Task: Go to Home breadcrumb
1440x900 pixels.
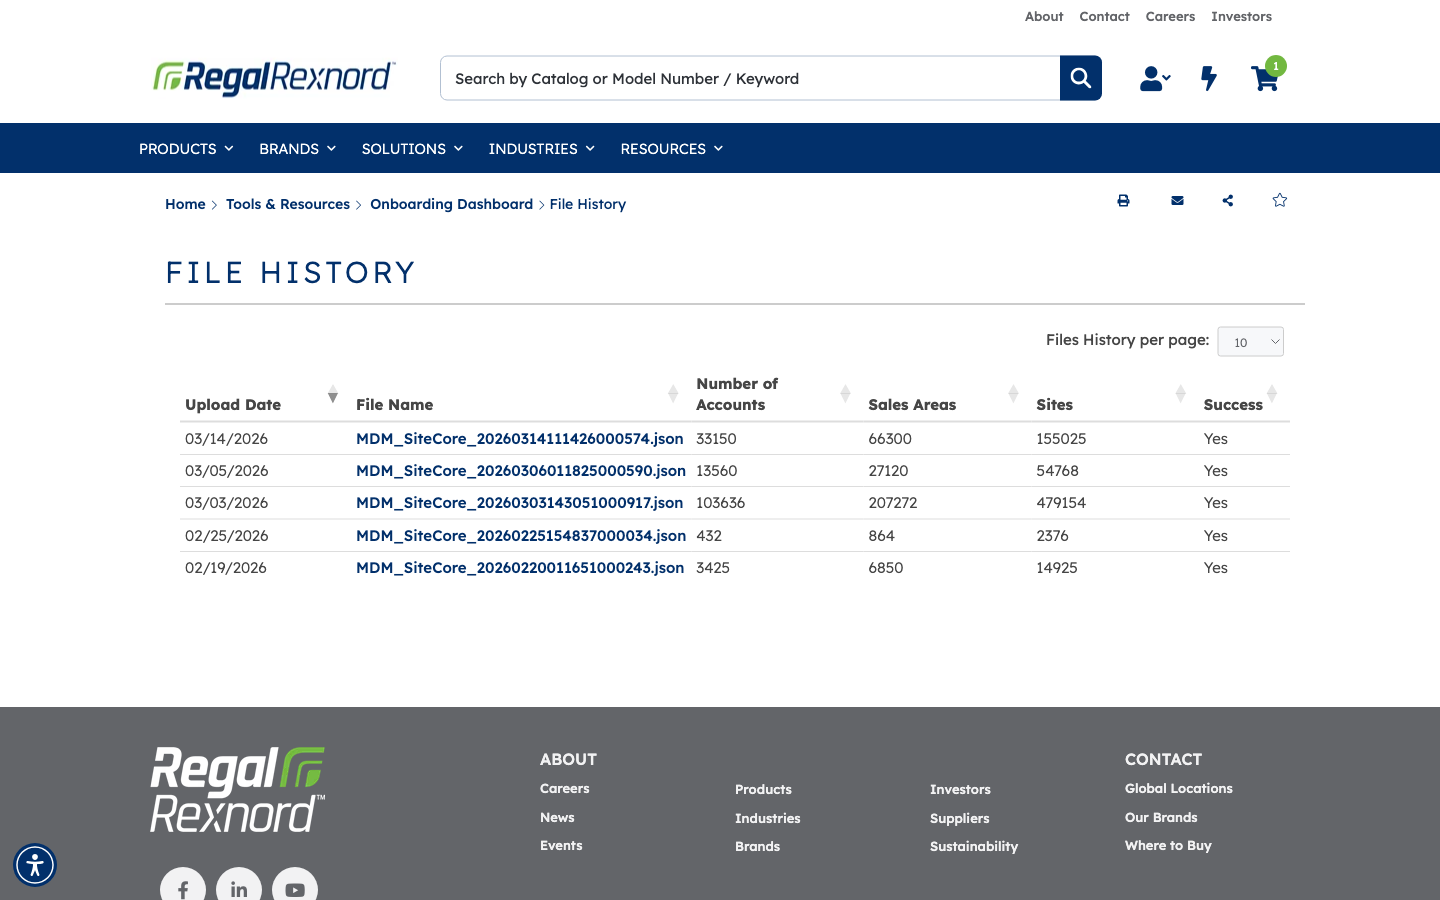Action: click(185, 204)
